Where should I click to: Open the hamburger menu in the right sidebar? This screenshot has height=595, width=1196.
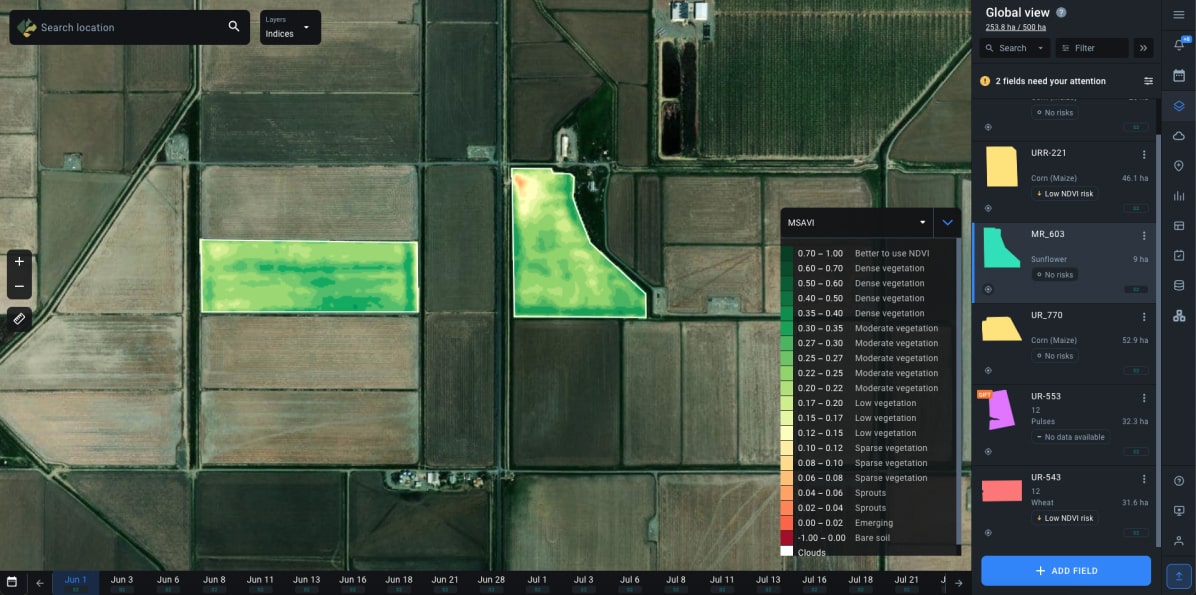pos(1178,14)
